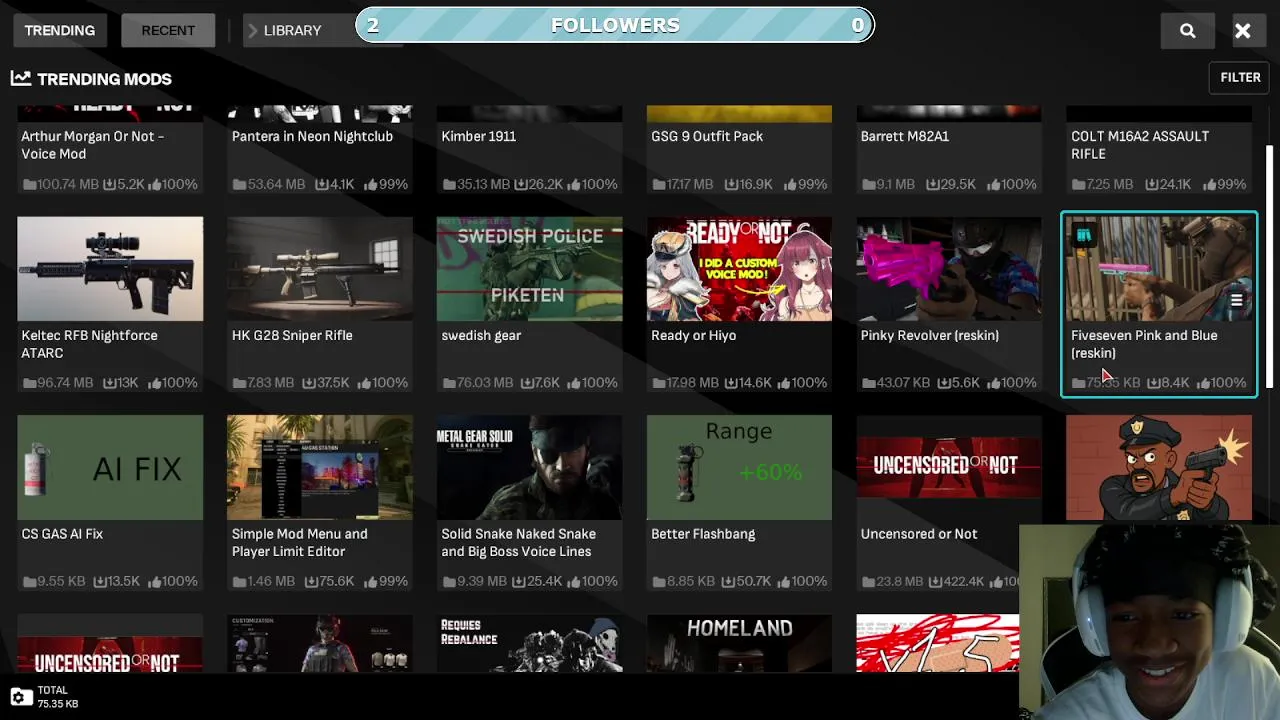Select the 'Barrett M82A1' title
Image resolution: width=1280 pixels, height=720 pixels.
(905, 136)
